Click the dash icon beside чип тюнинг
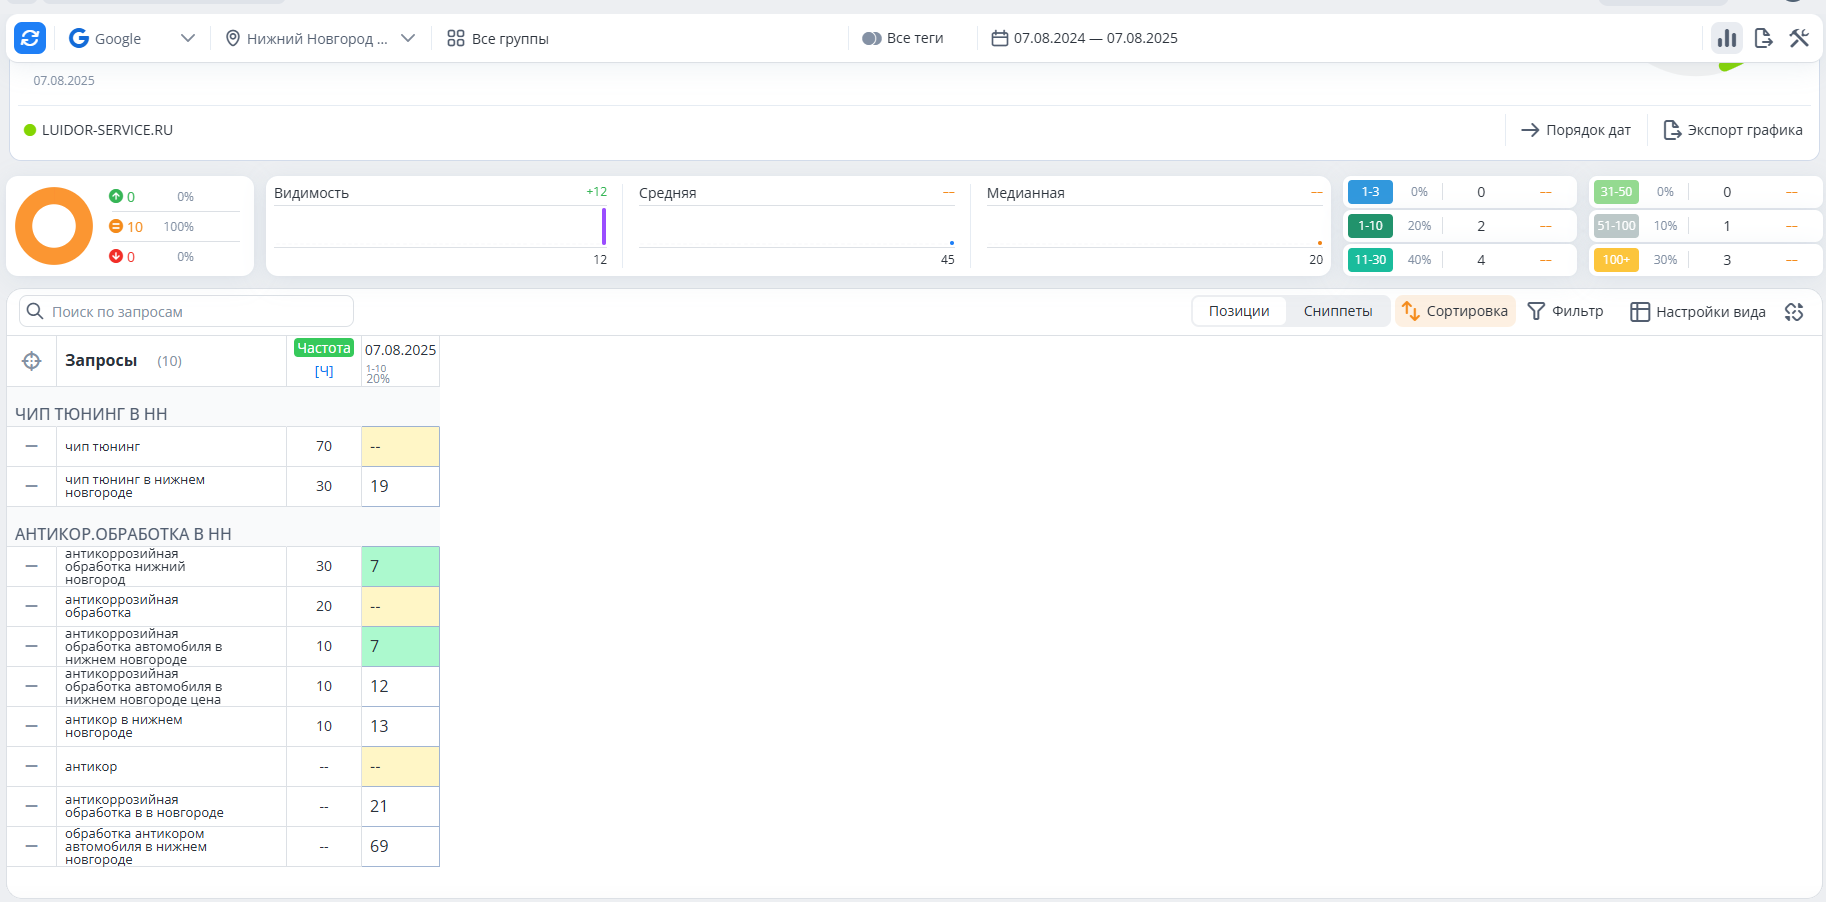 [x=32, y=446]
